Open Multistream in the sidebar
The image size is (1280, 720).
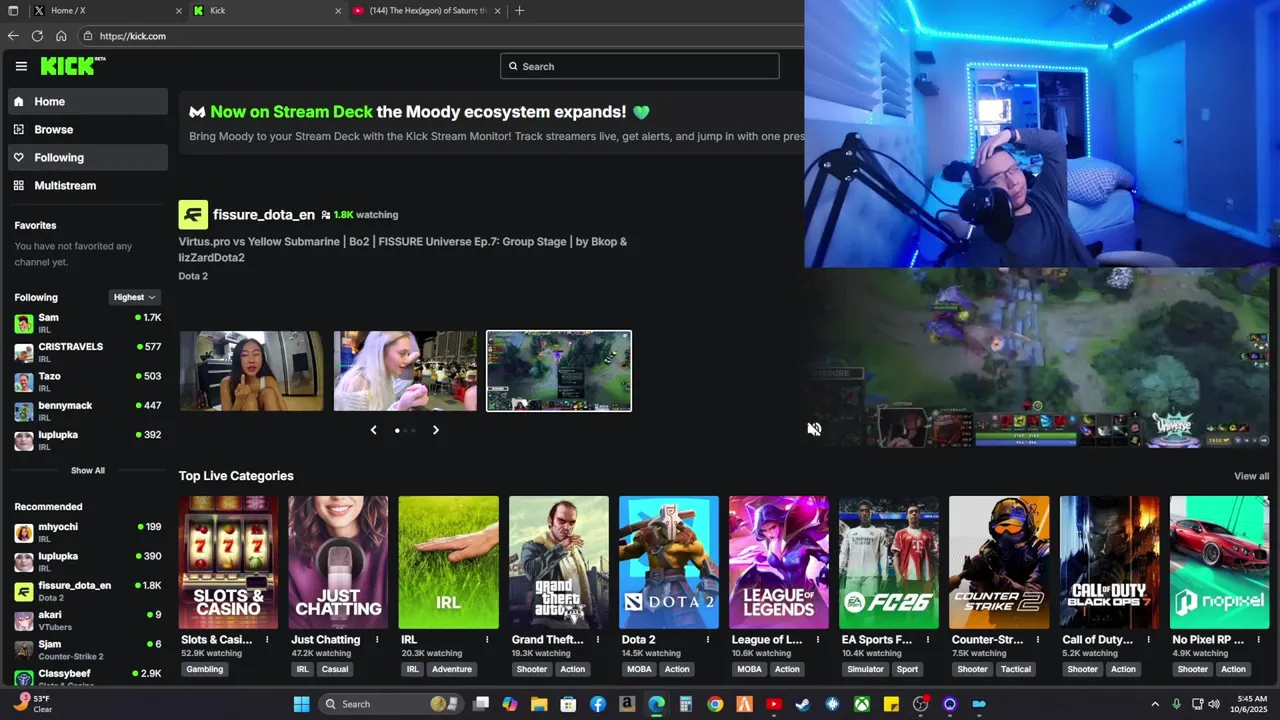click(88, 185)
